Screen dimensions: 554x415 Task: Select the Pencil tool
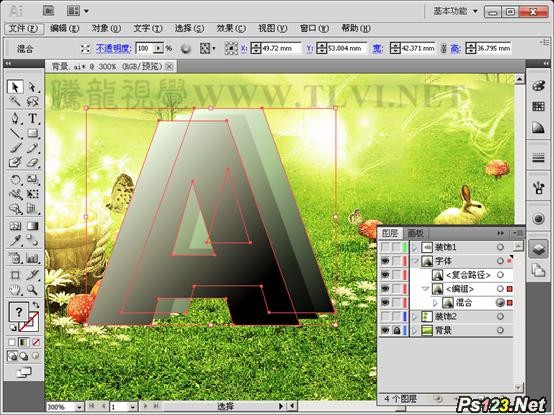coord(32,148)
